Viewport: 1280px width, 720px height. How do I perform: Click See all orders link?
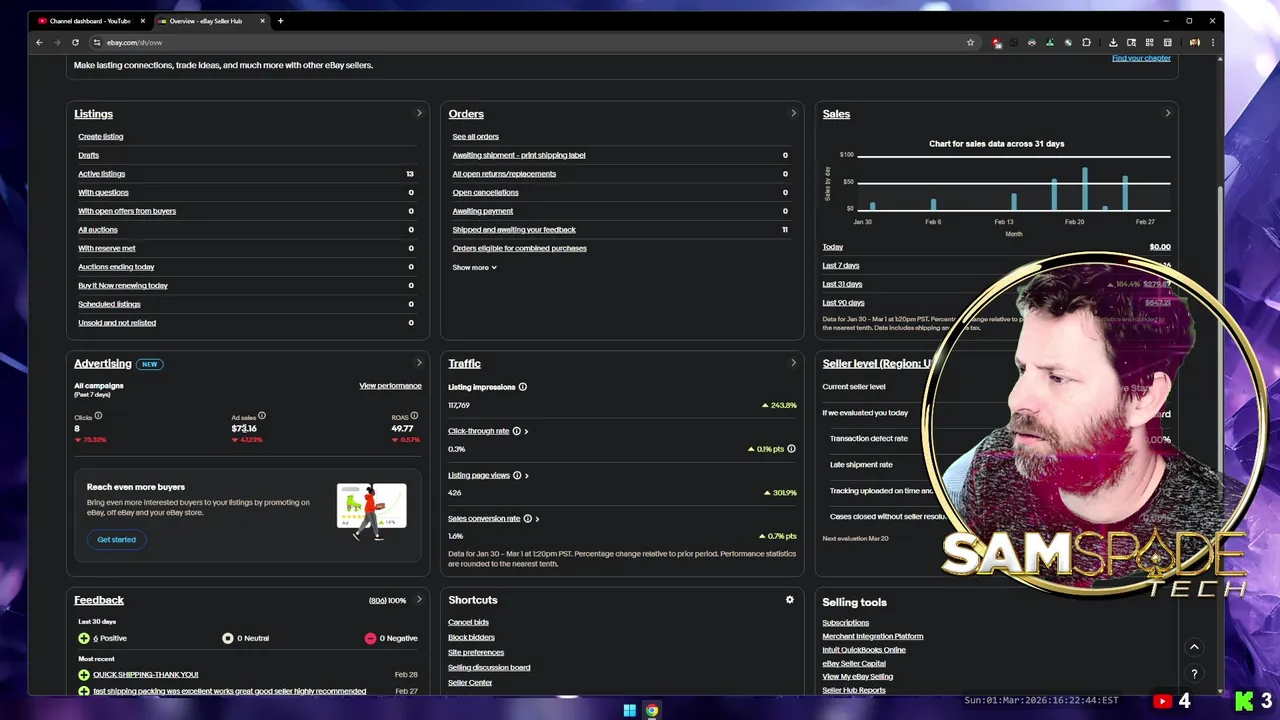click(475, 136)
